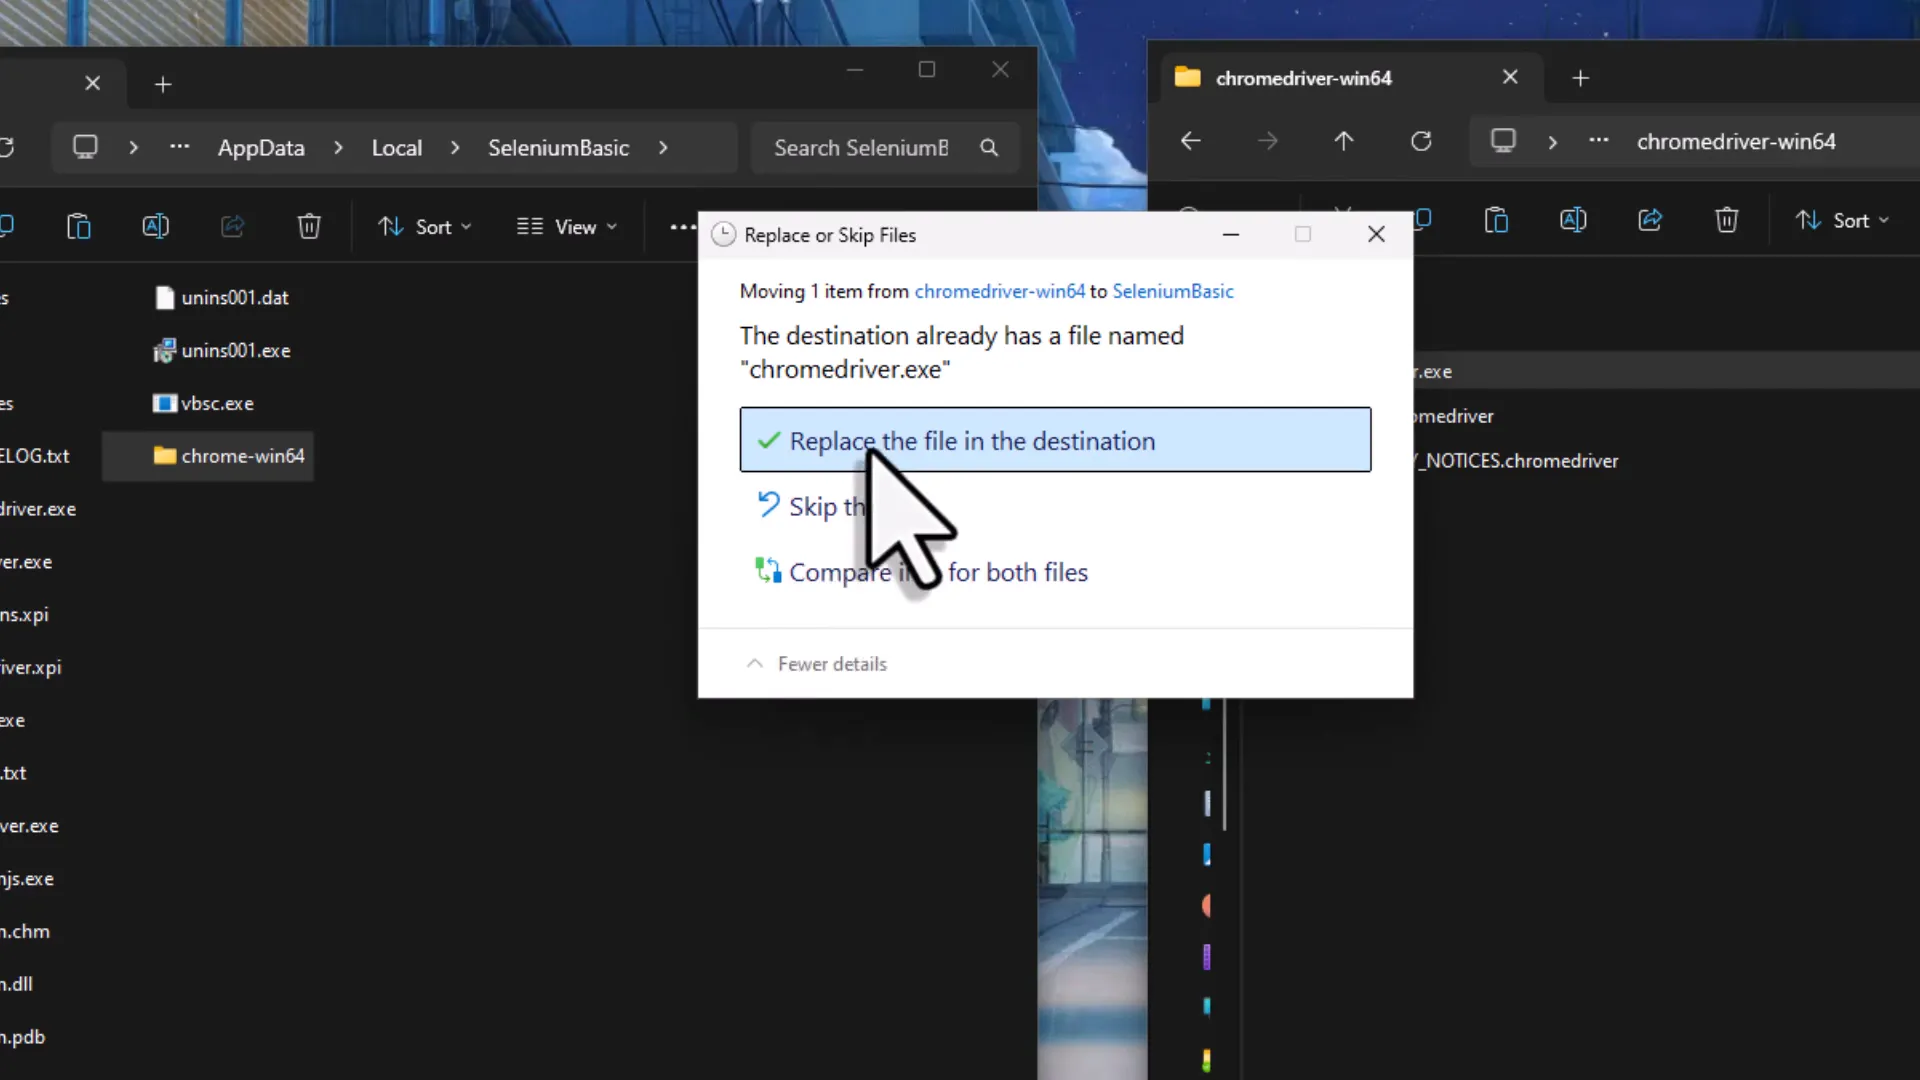Click the Delete trash icon in left toolbar
1920x1080 pixels.
pos(309,226)
